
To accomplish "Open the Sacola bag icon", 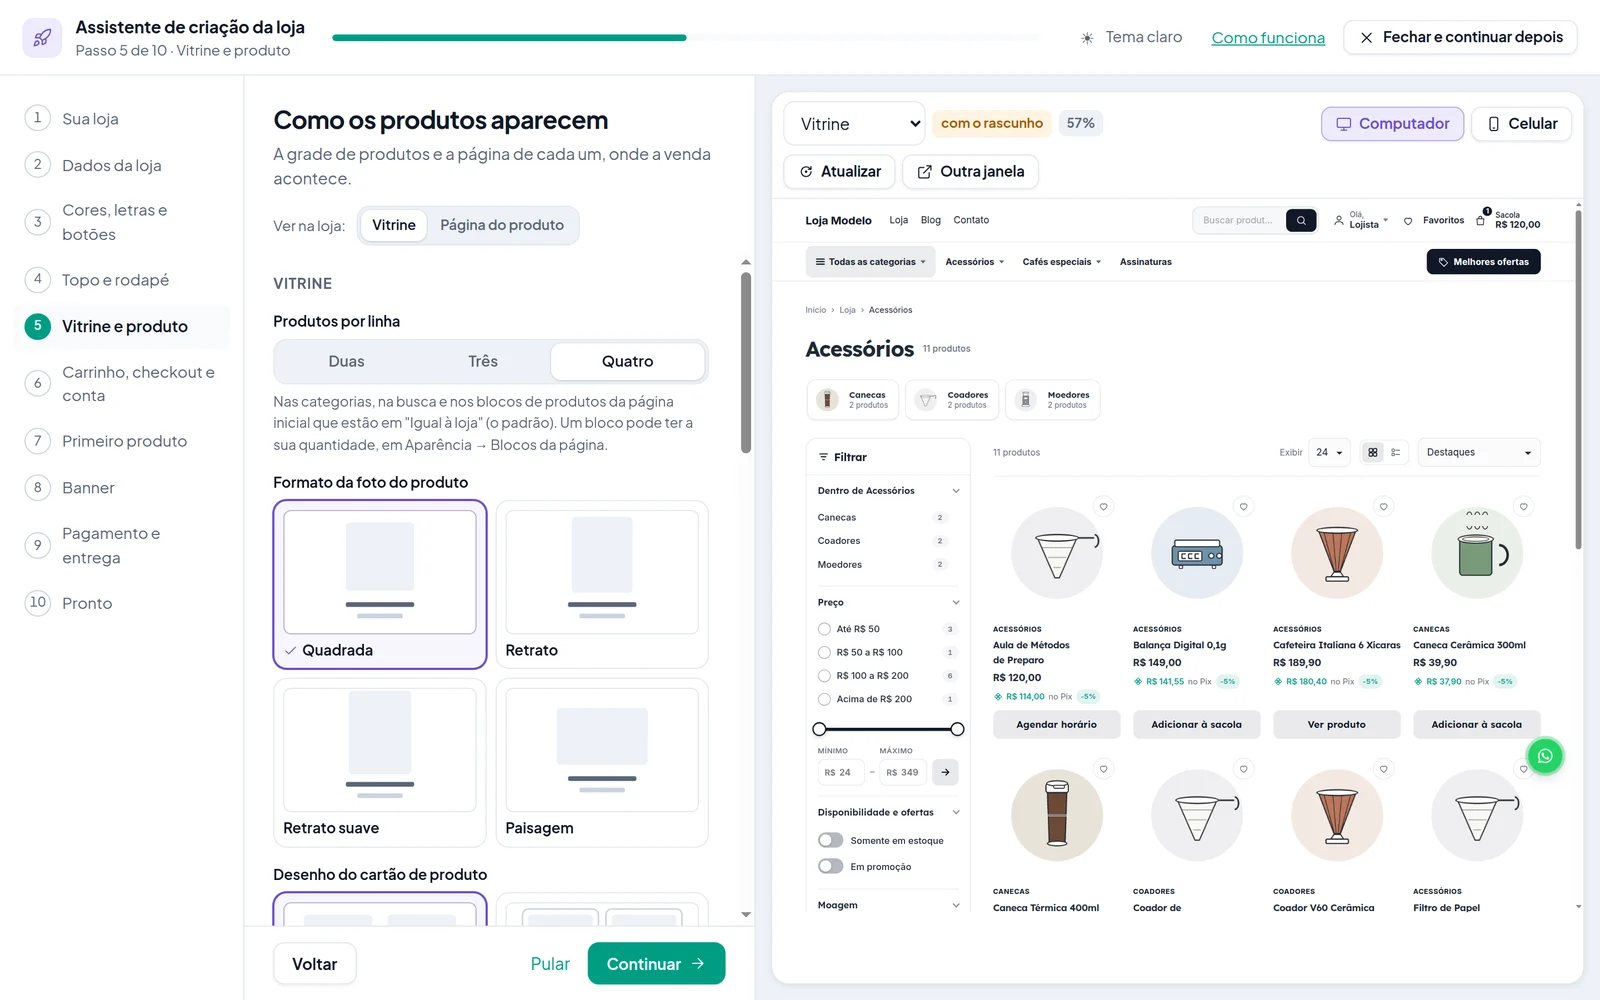I will coord(1481,220).
